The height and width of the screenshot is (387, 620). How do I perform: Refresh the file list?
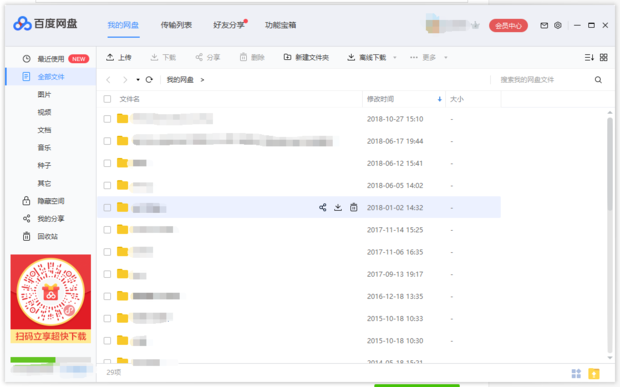pyautogui.click(x=149, y=80)
